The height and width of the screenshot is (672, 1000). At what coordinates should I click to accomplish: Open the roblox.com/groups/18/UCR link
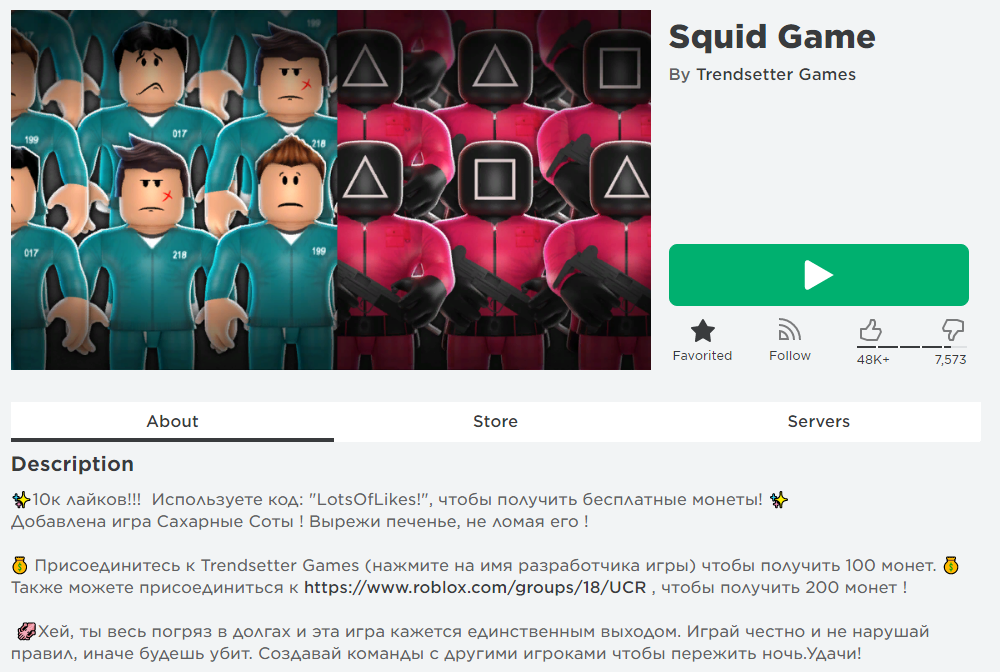click(475, 587)
